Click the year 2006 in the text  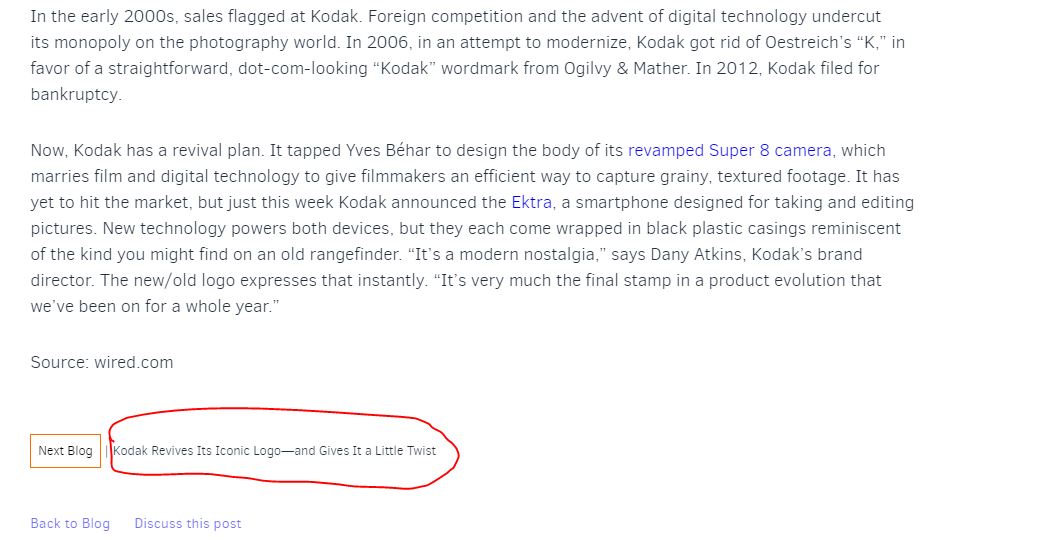pyautogui.click(x=387, y=42)
